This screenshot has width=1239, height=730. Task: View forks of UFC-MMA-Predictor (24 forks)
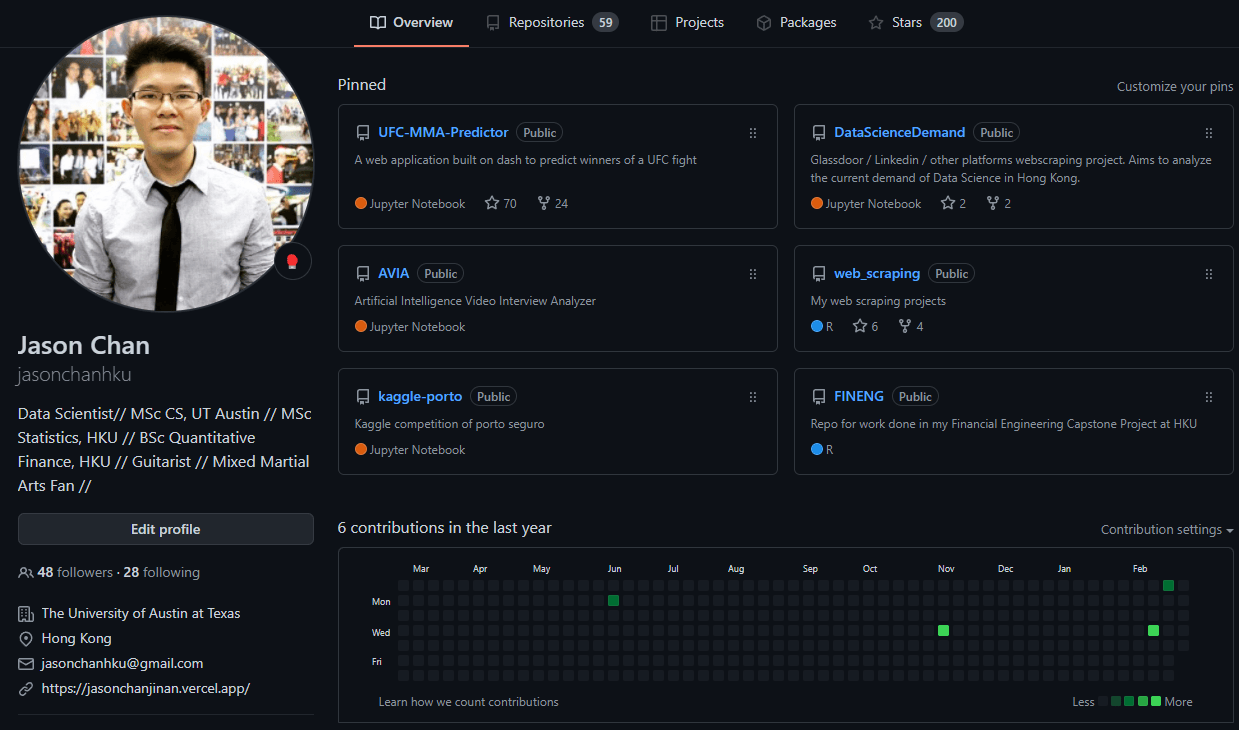pyautogui.click(x=553, y=203)
